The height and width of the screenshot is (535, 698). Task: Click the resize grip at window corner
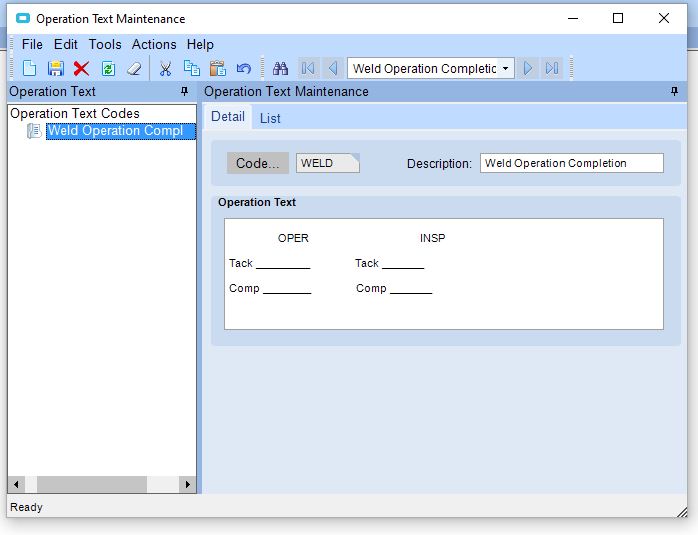[x=682, y=512]
